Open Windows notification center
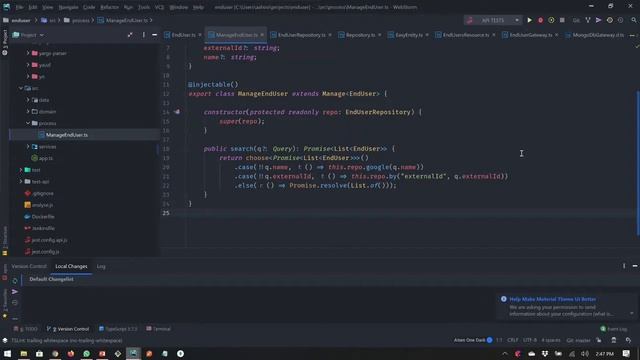The height and width of the screenshot is (360, 640). (626, 353)
